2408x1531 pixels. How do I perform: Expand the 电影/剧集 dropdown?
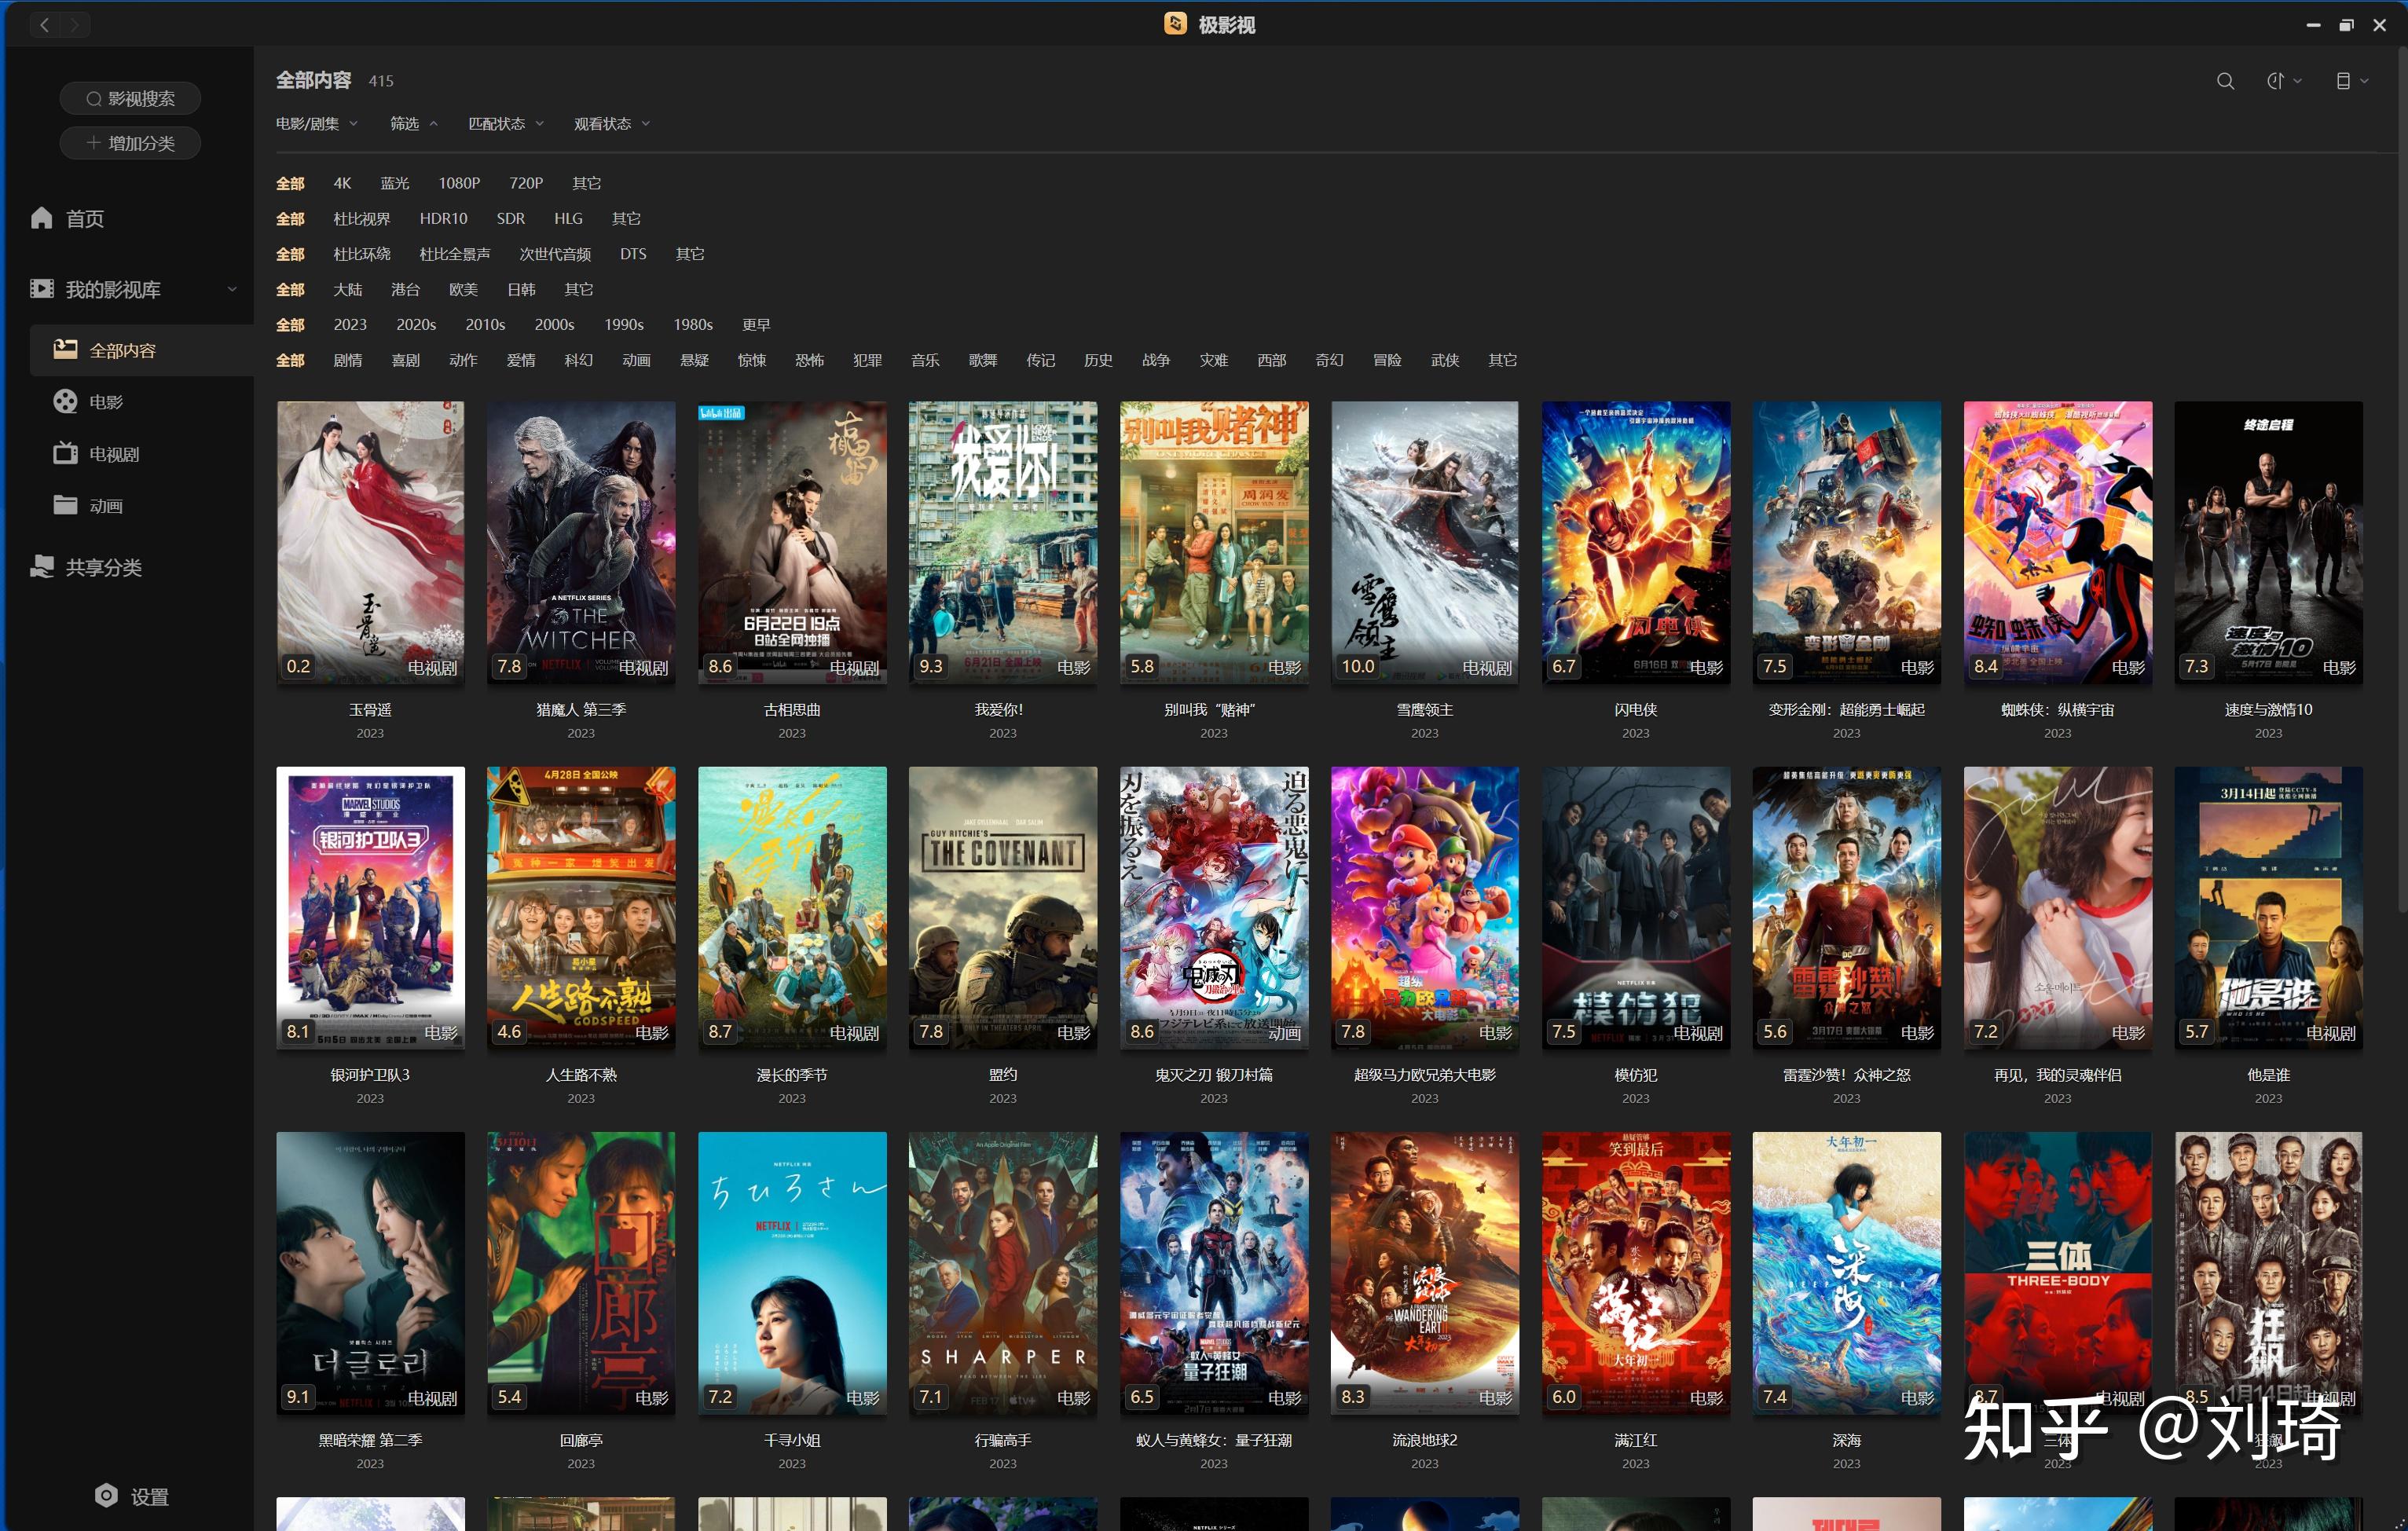316,123
